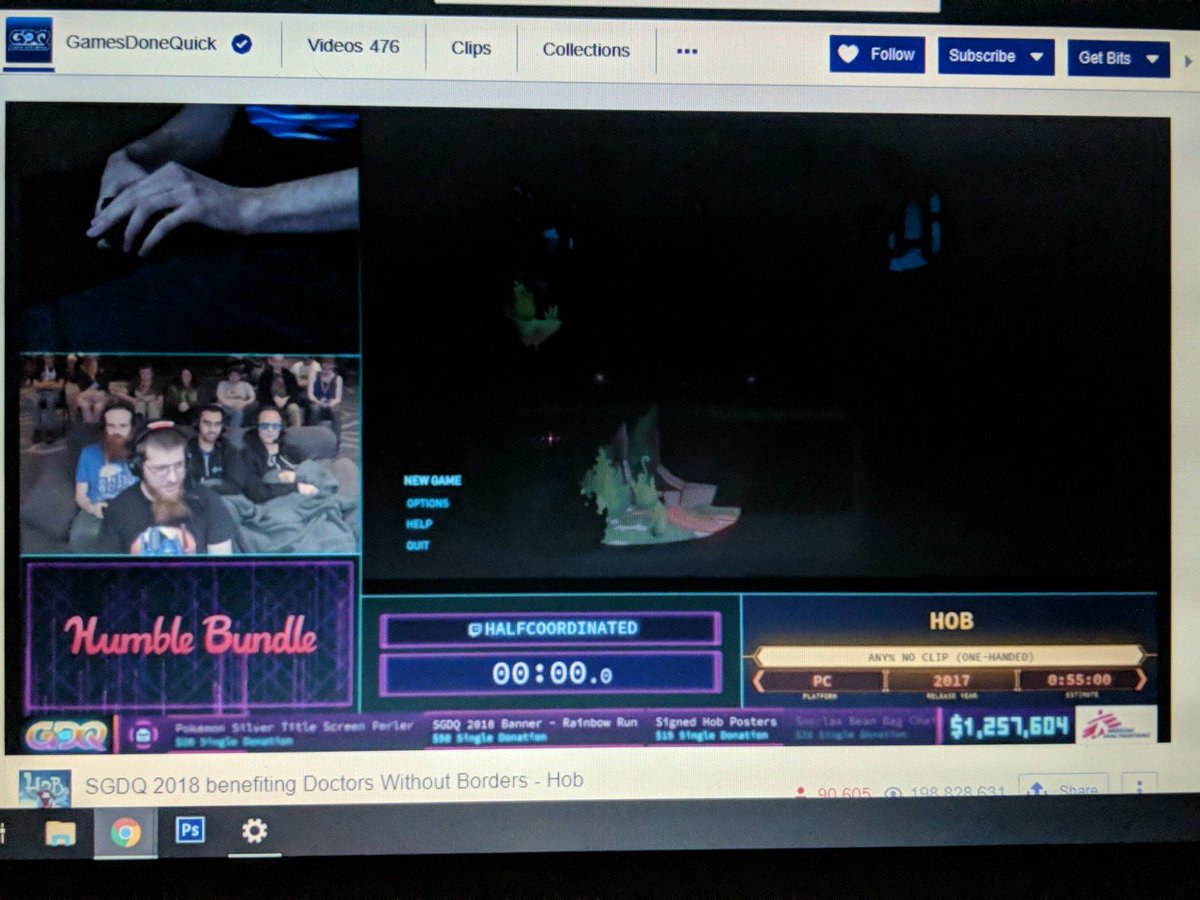Click the HOB game title in overlay
This screenshot has height=900, width=1200.
pos(950,620)
